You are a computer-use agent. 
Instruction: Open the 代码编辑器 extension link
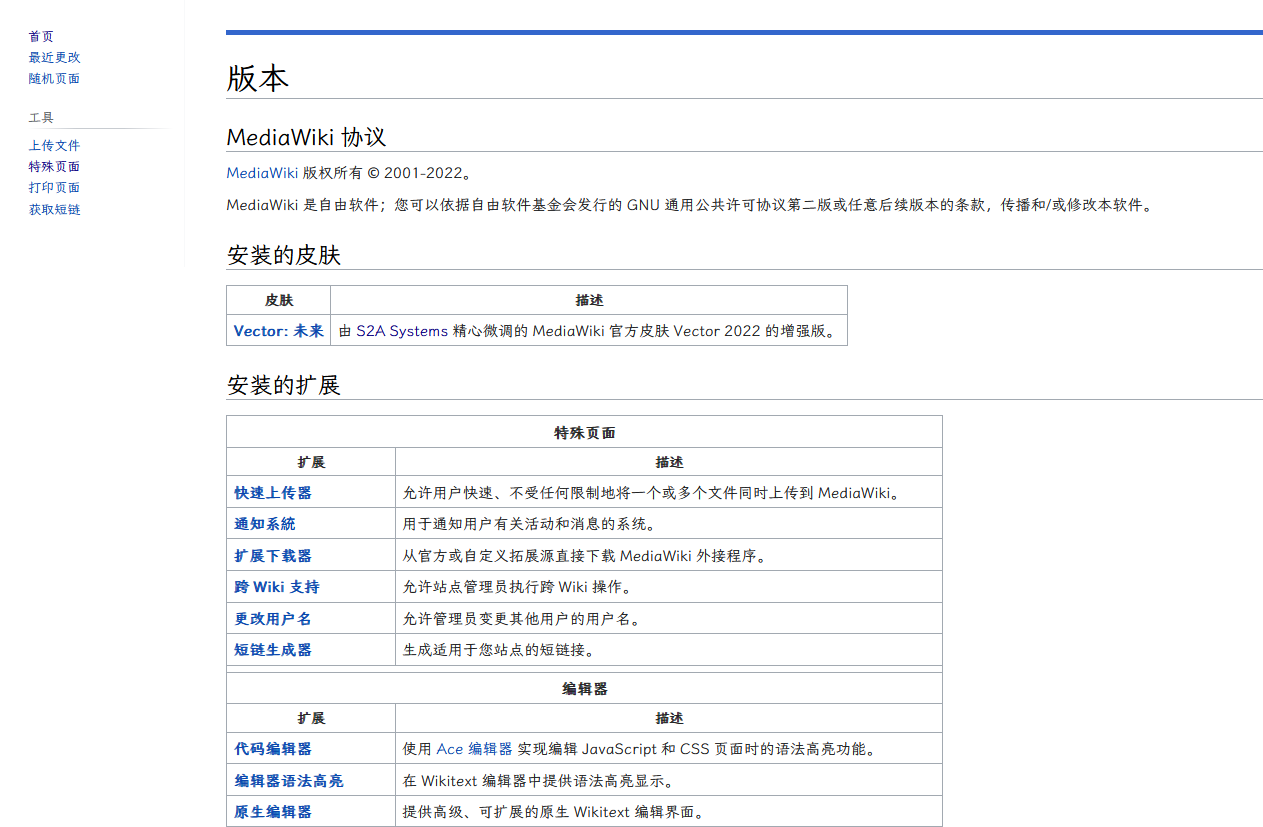coord(273,748)
